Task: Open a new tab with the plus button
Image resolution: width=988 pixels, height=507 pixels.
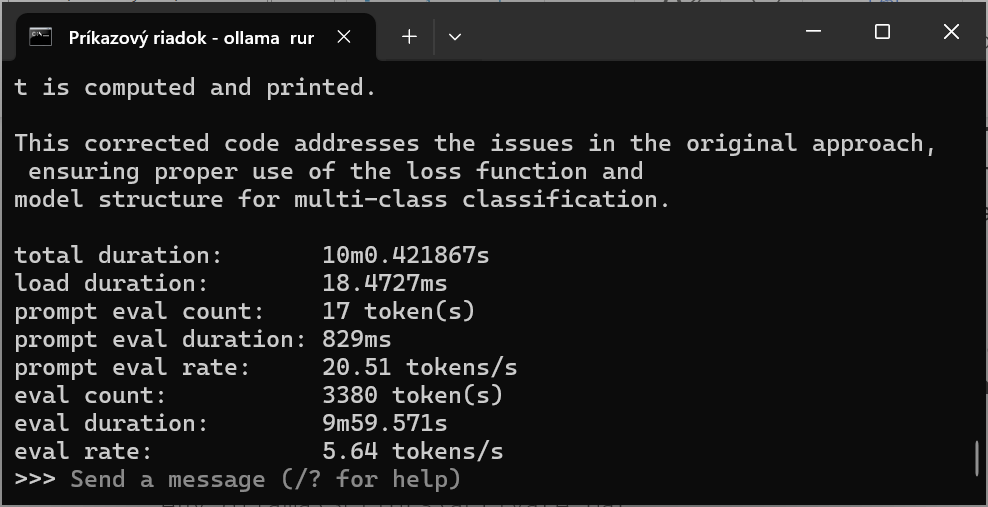Action: [x=409, y=37]
